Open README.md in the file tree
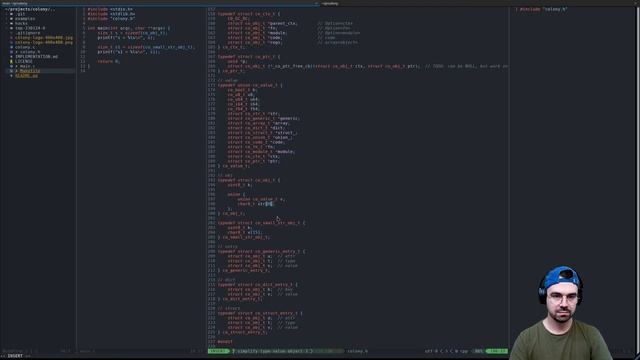The width and height of the screenshot is (640, 360). [x=26, y=76]
